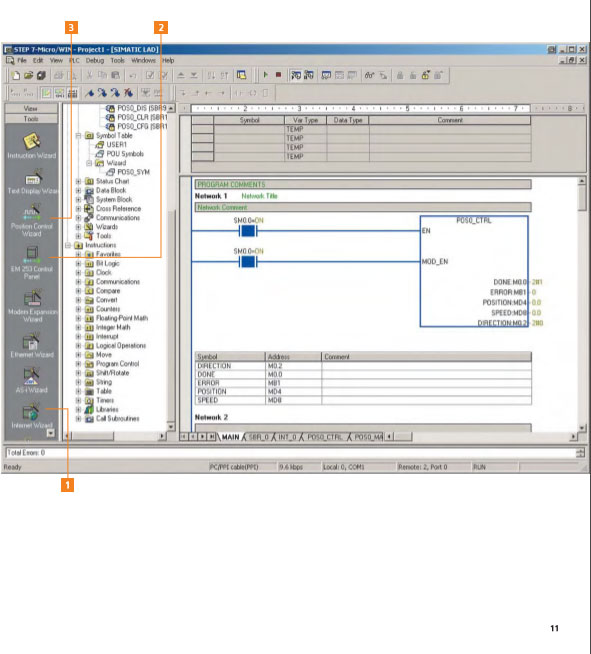591x654 pixels.
Task: Click the 'Network Title' text
Action: tap(259, 196)
